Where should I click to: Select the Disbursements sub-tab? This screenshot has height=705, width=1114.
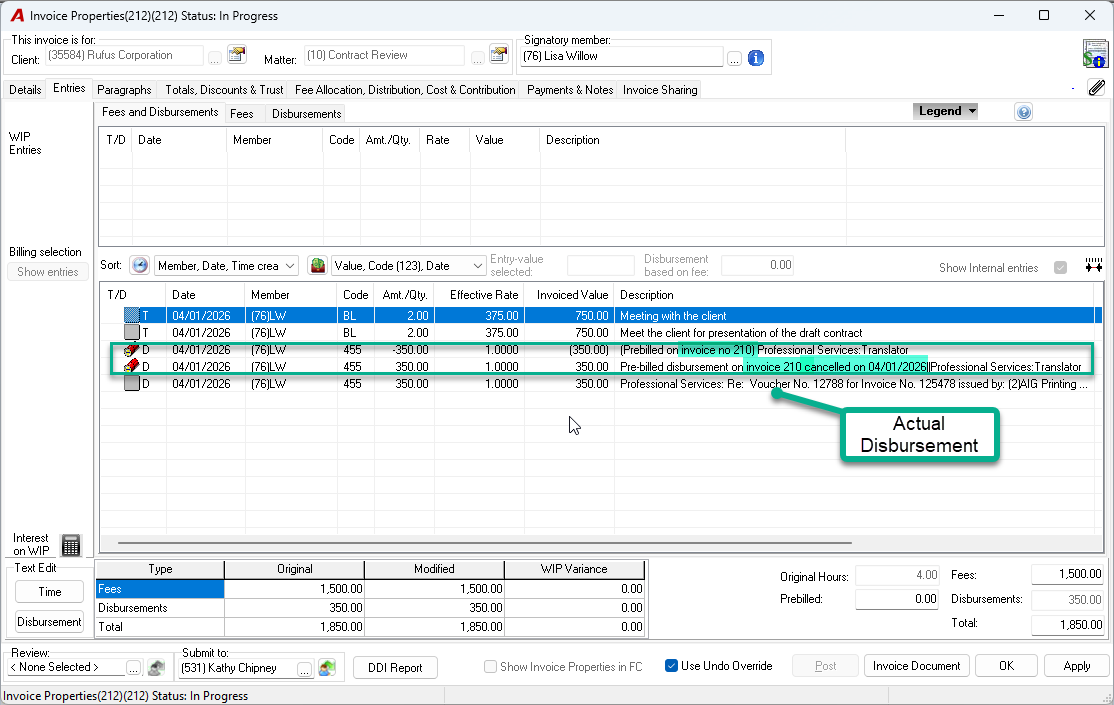(x=306, y=114)
